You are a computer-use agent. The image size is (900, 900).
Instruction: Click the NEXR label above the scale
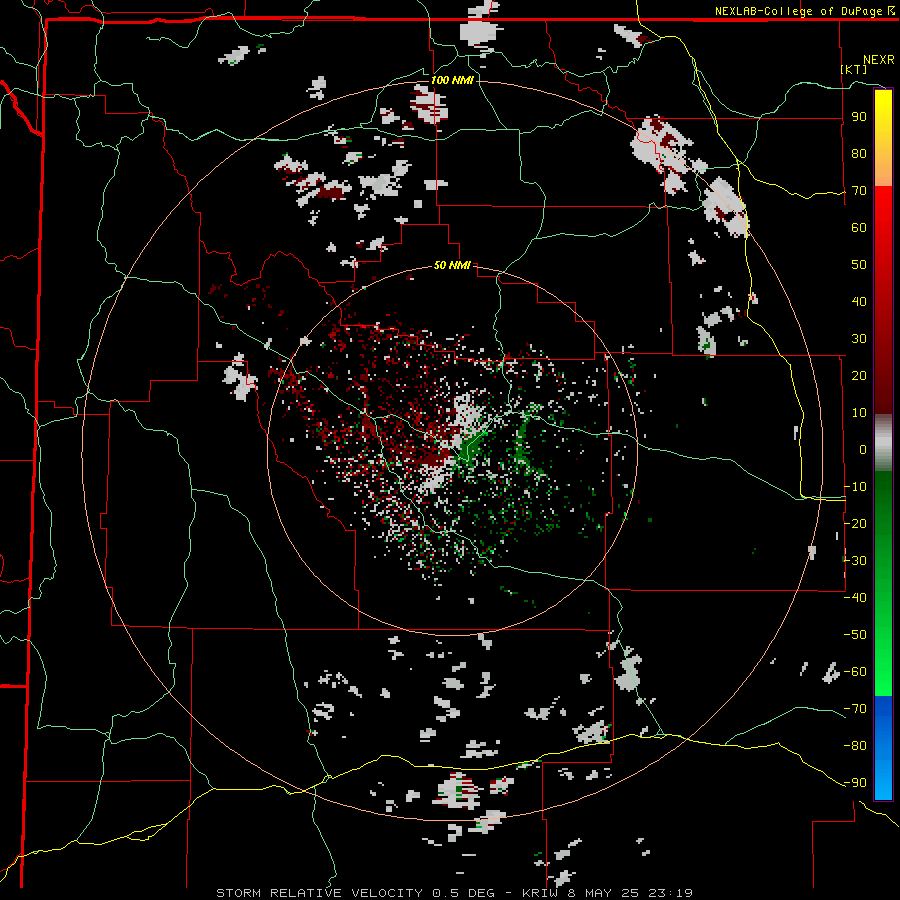click(878, 60)
